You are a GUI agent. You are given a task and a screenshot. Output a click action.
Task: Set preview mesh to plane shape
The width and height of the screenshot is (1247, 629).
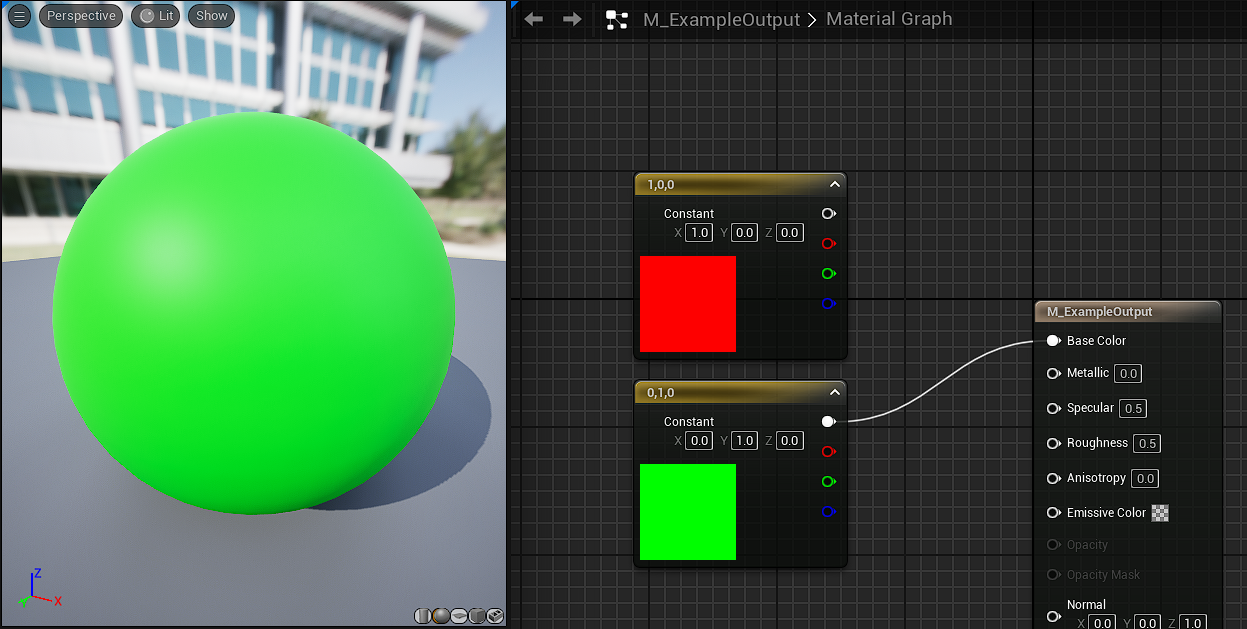click(459, 616)
